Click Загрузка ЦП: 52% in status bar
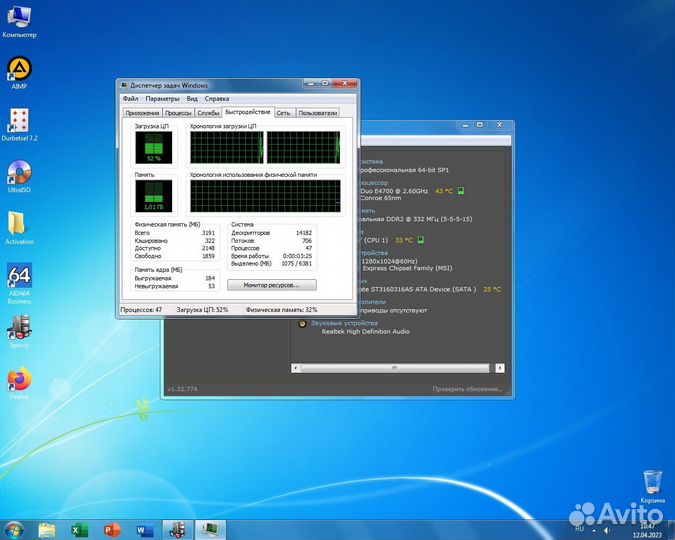This screenshot has width=675, height=540. click(x=202, y=310)
